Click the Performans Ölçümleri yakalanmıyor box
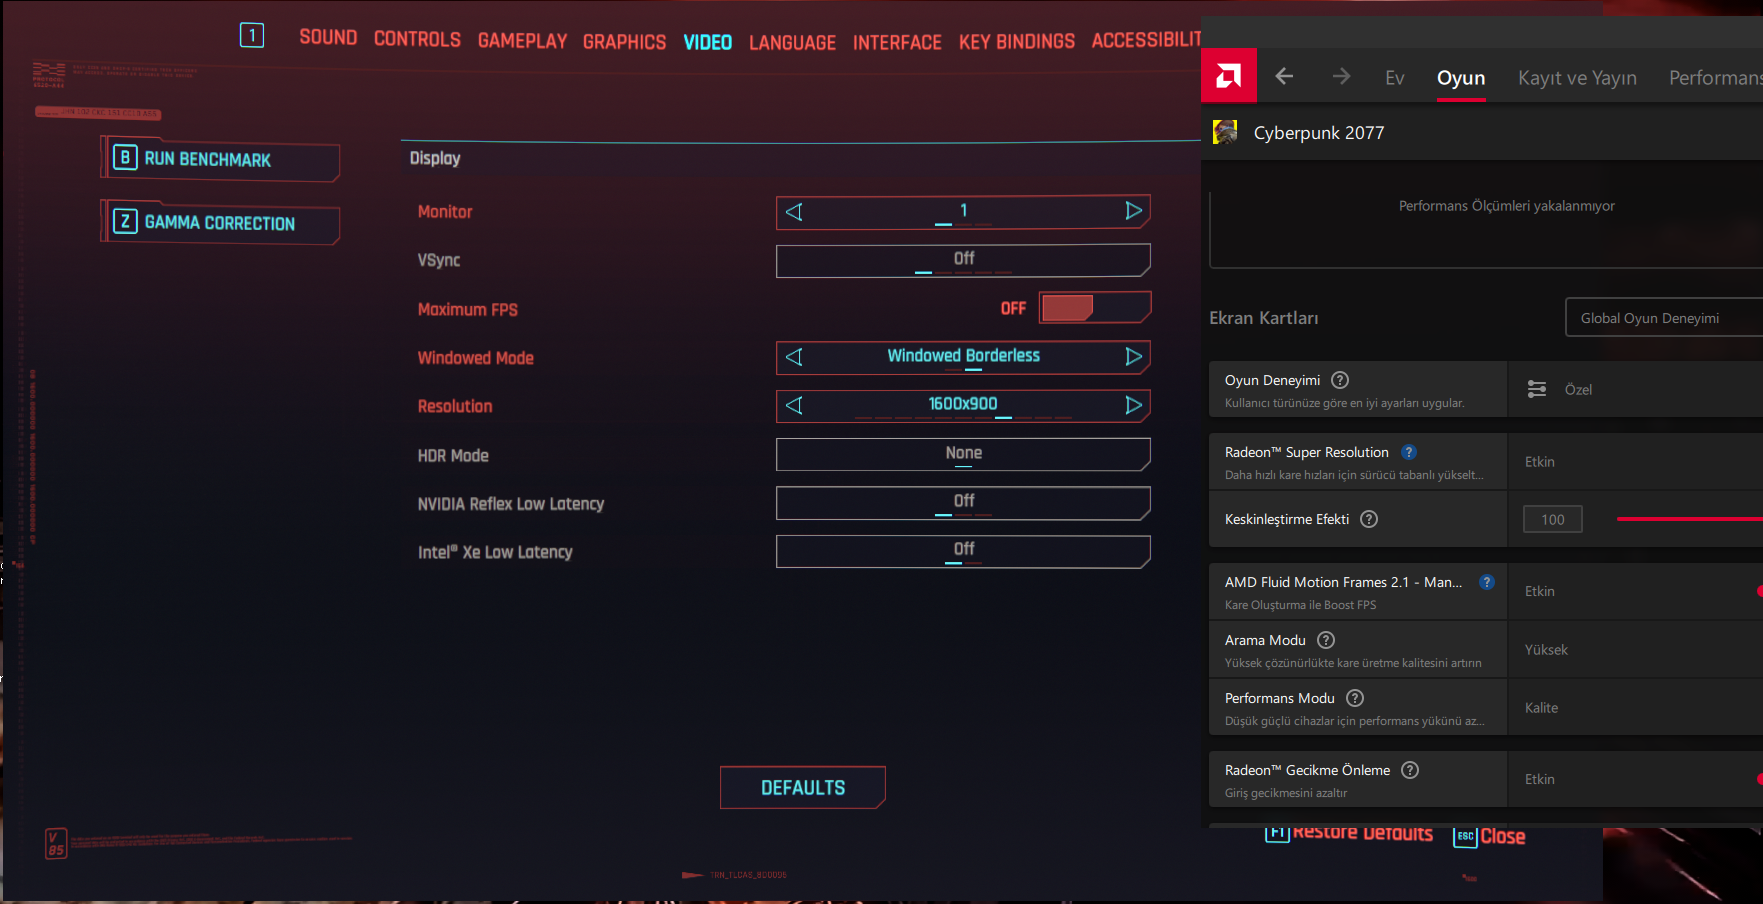The image size is (1763, 904). (1486, 228)
